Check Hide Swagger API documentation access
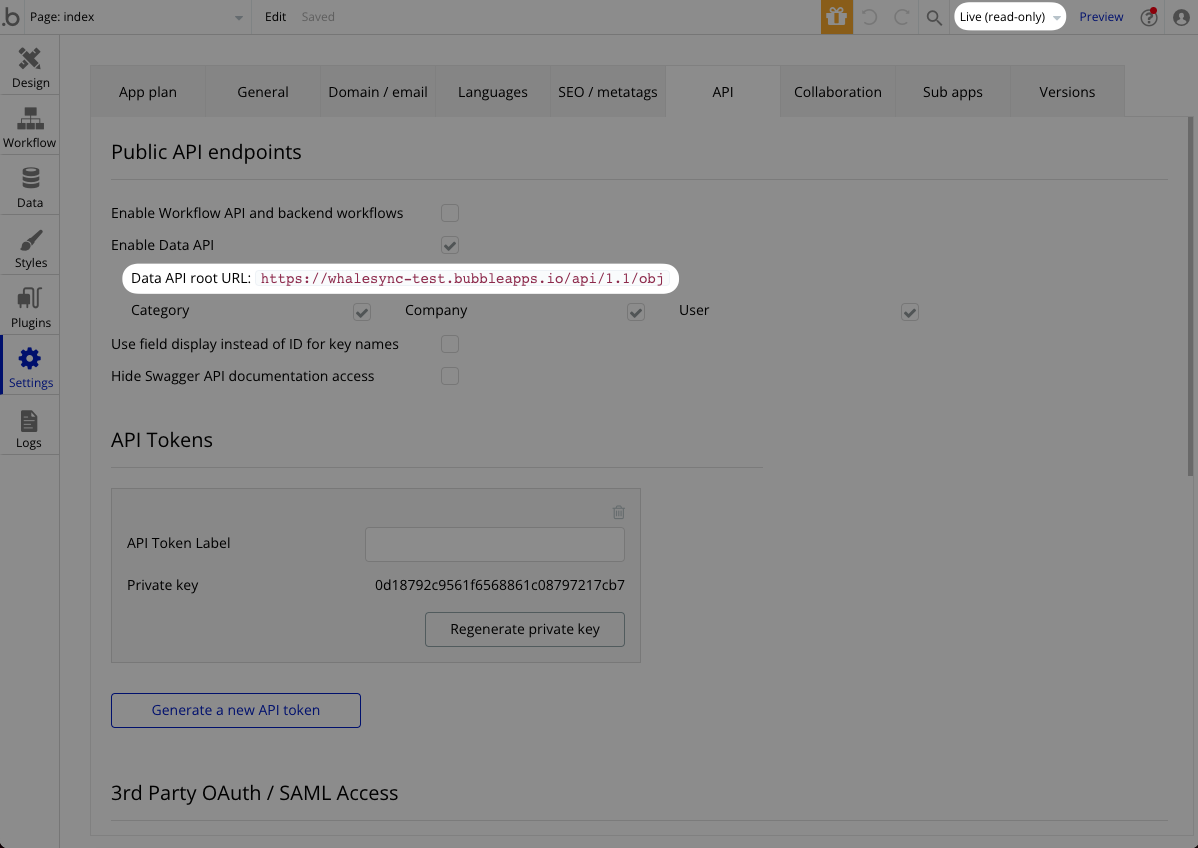 pos(450,376)
